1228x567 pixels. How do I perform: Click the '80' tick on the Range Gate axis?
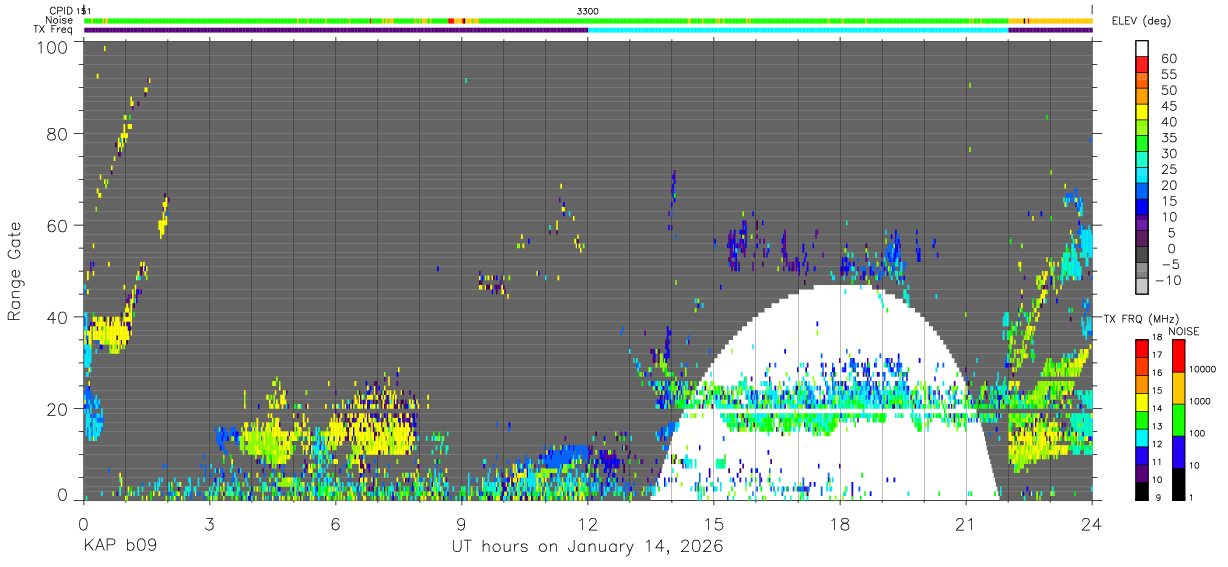[x=58, y=133]
